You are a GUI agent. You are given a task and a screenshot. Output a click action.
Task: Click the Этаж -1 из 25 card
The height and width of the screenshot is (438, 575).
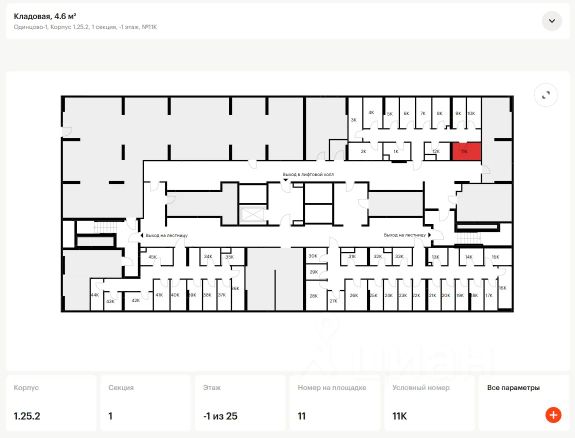tap(240, 403)
